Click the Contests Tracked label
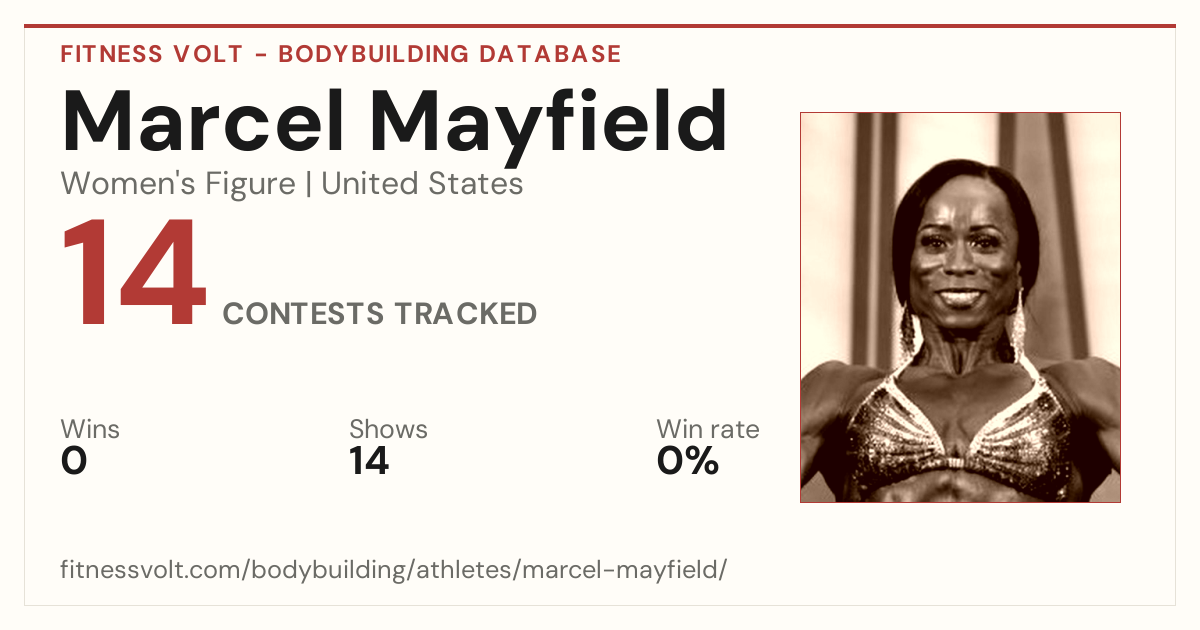 [380, 314]
